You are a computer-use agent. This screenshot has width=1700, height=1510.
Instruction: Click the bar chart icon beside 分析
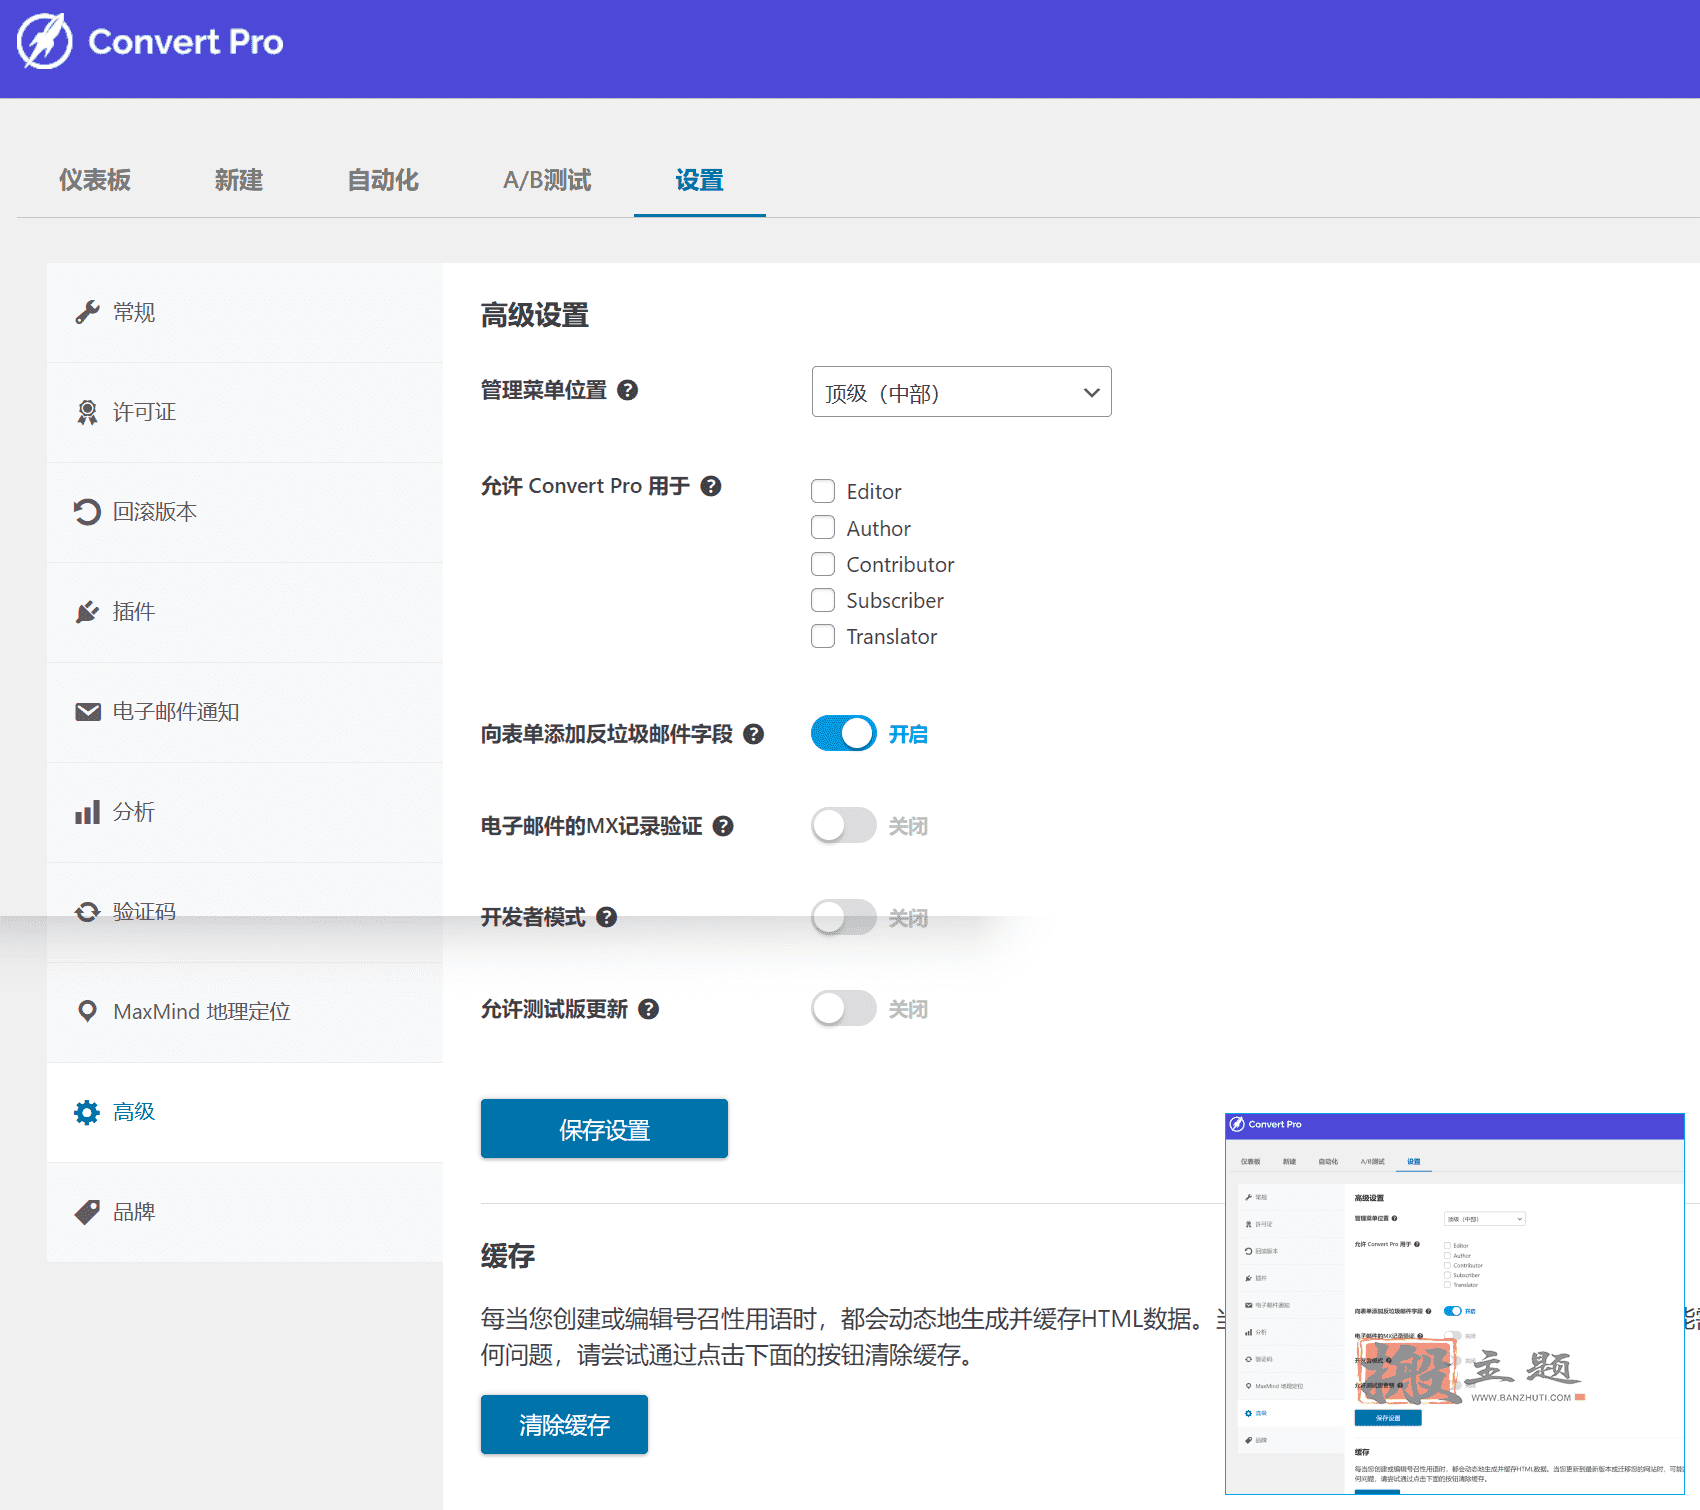87,812
